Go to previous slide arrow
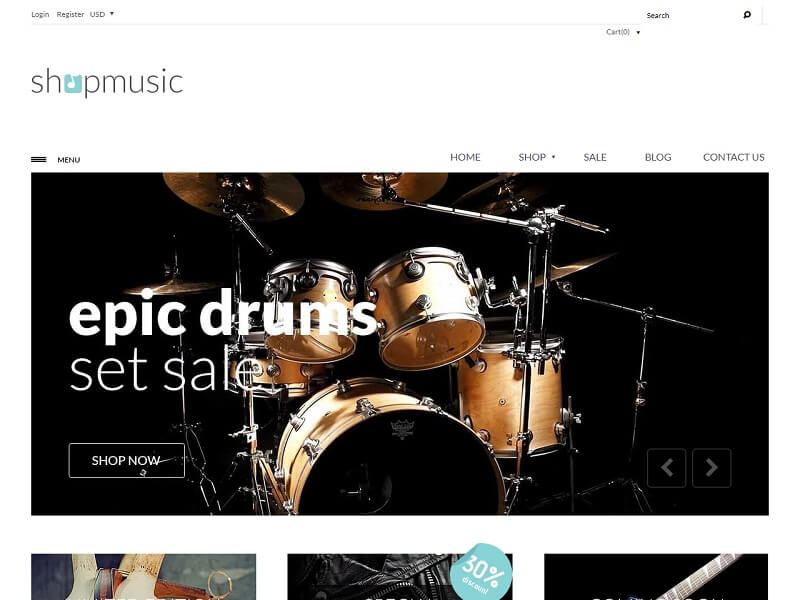This screenshot has height=600, width=800. point(666,468)
